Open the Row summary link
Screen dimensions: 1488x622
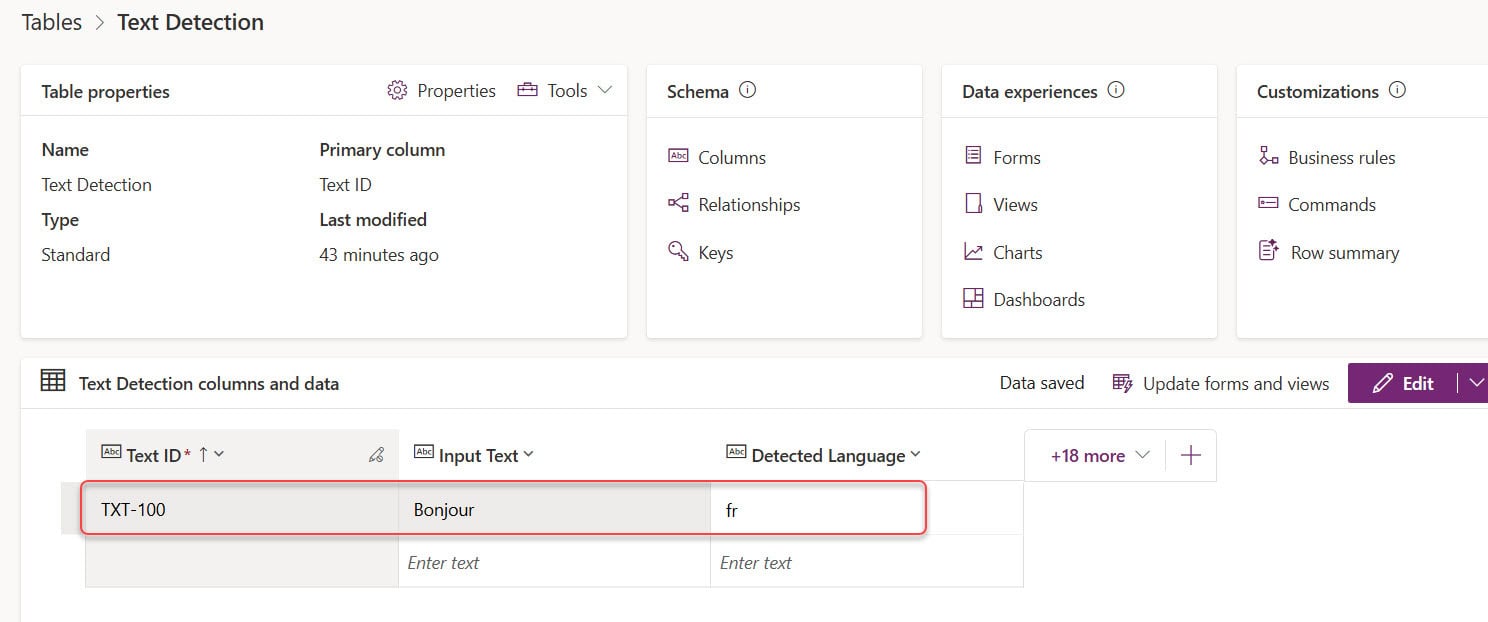(1345, 253)
